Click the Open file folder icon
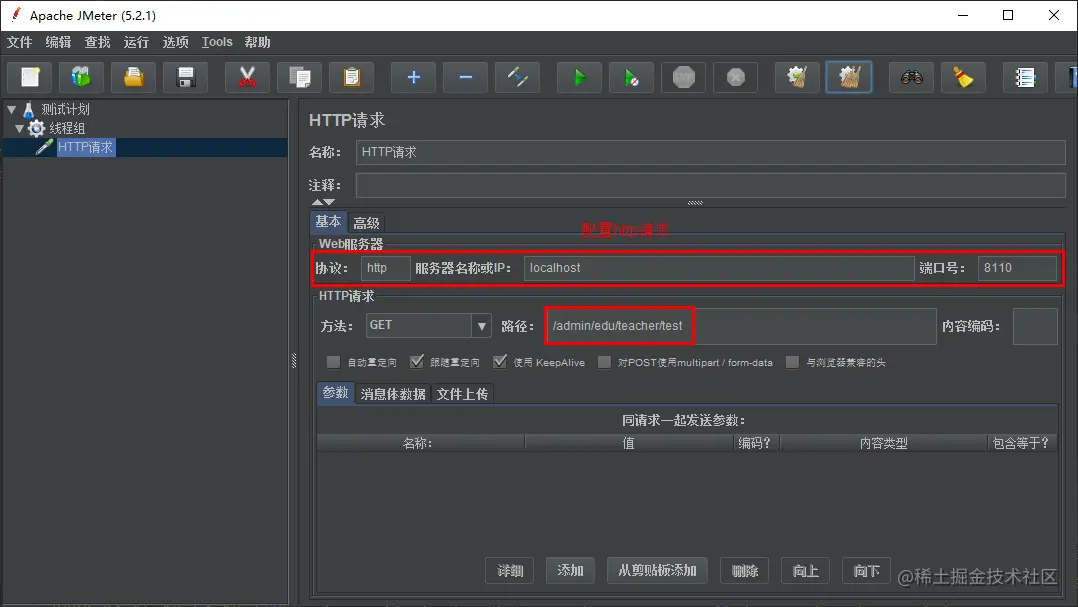Viewport: 1078px width, 607px height. pos(133,77)
